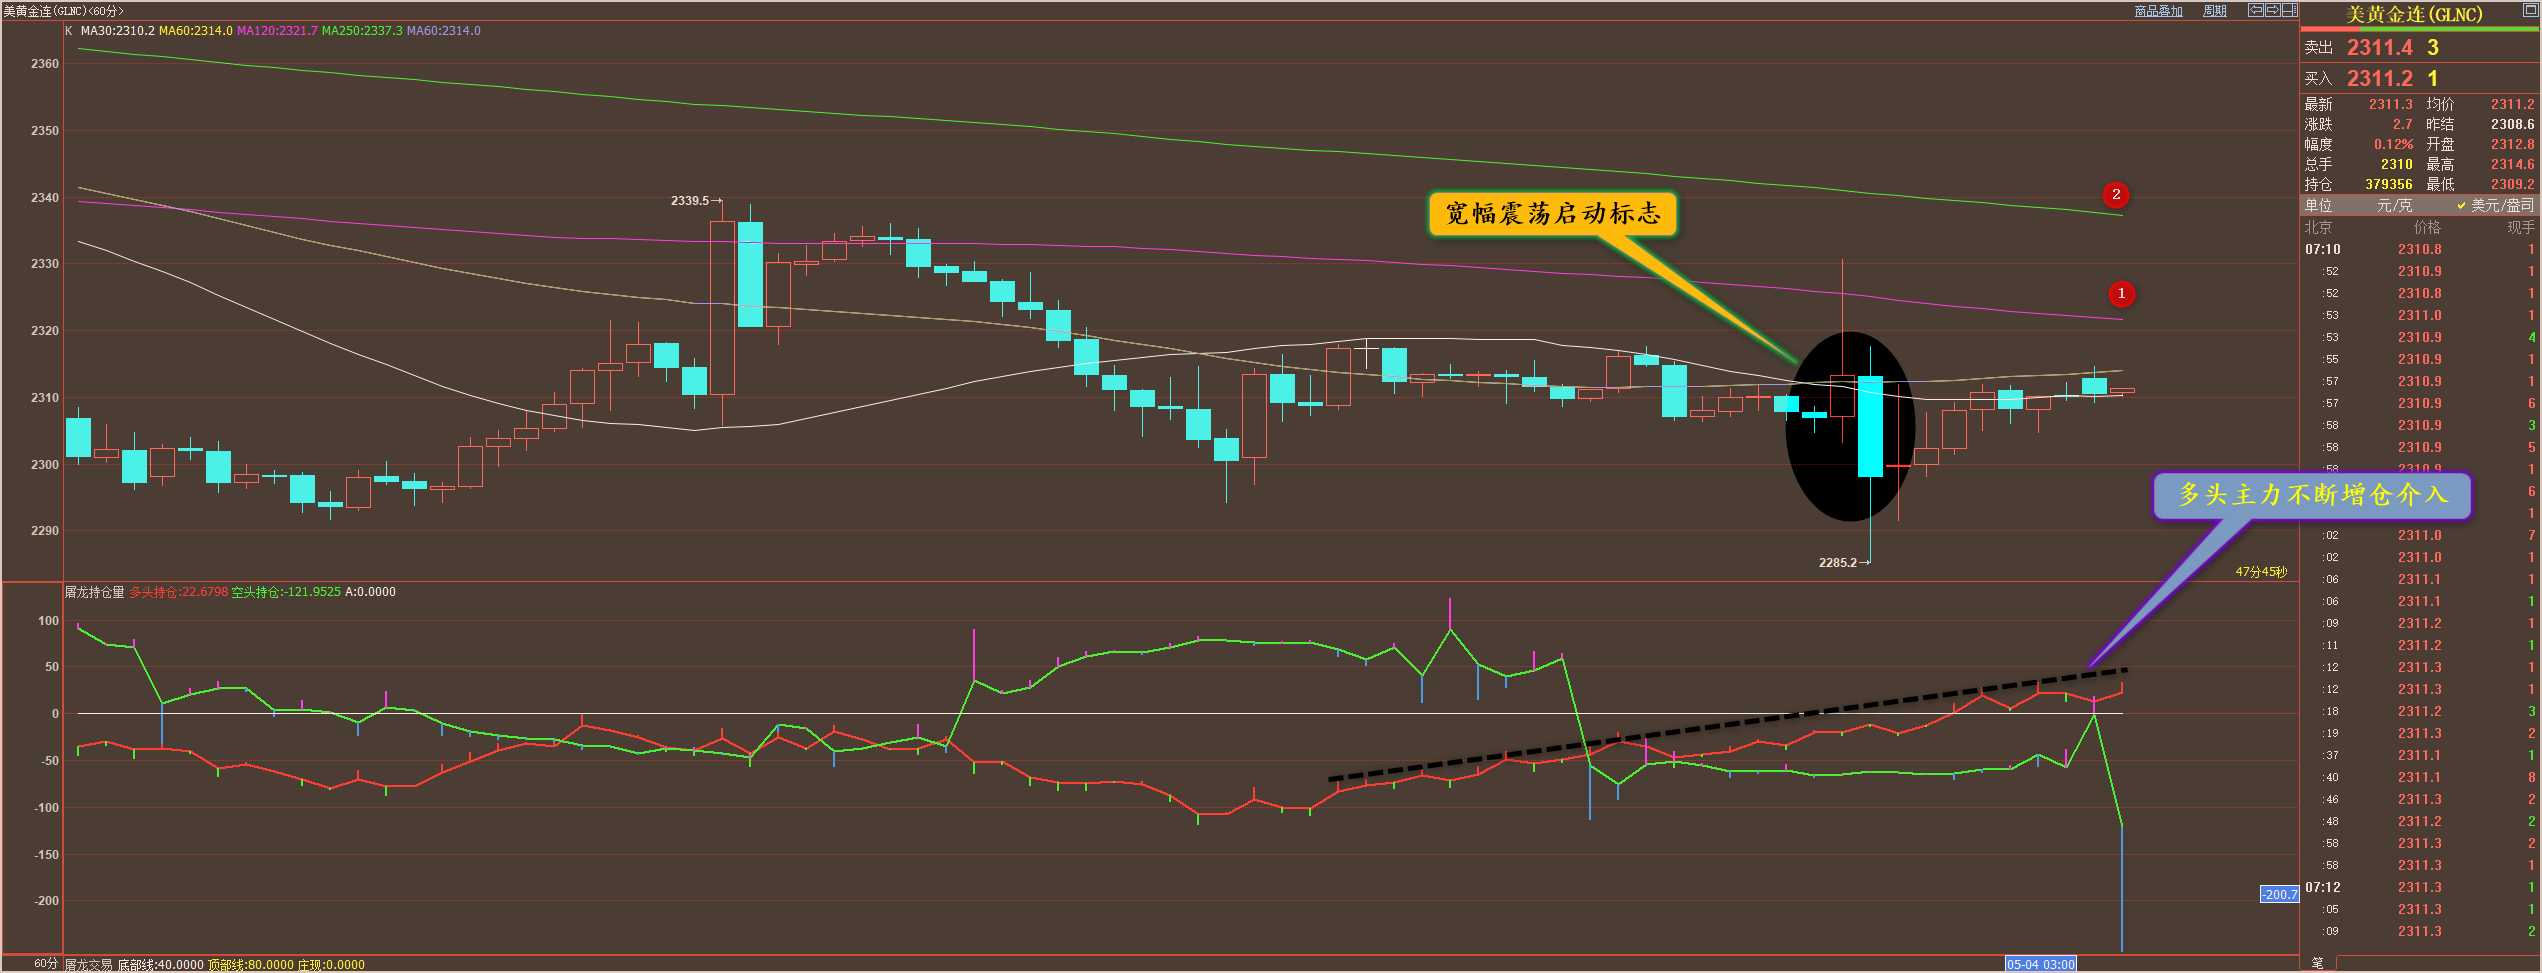This screenshot has height=973, width=2542.
Task: Click the right arrow navigation icon
Action: click(x=2272, y=10)
